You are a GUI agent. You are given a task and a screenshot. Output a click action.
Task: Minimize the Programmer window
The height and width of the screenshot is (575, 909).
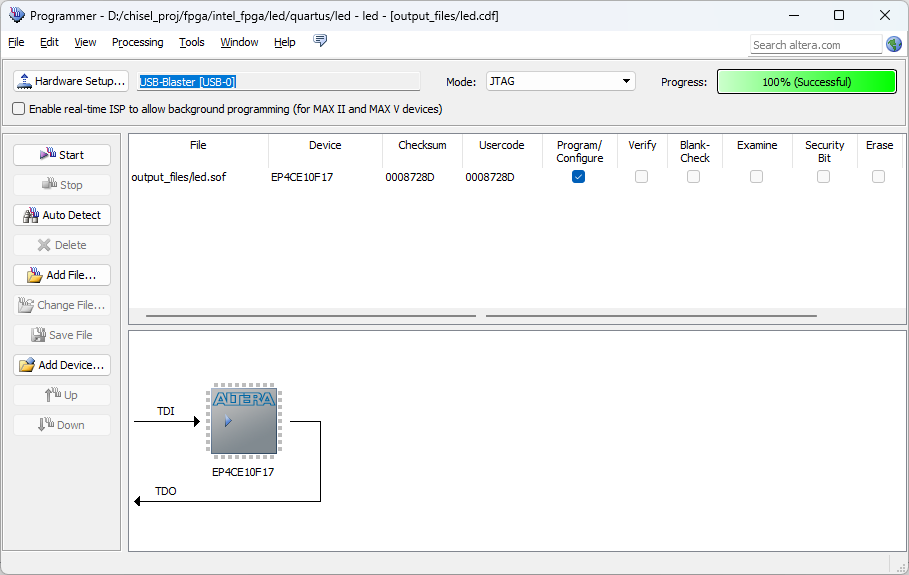point(794,15)
